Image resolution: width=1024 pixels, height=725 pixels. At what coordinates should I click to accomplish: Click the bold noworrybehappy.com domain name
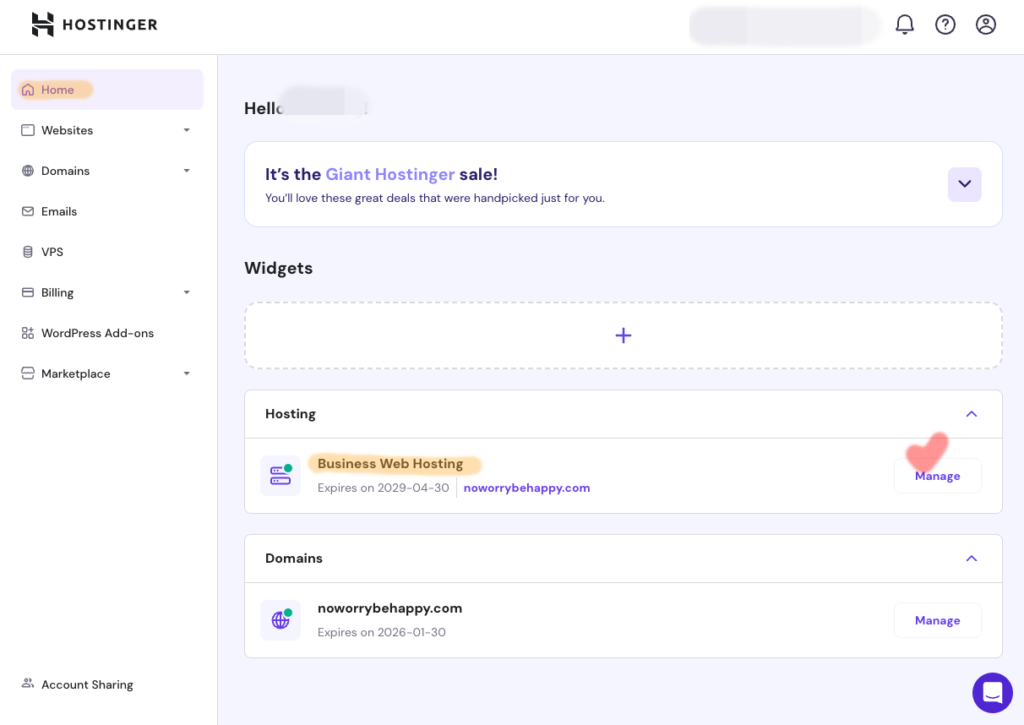tap(390, 608)
